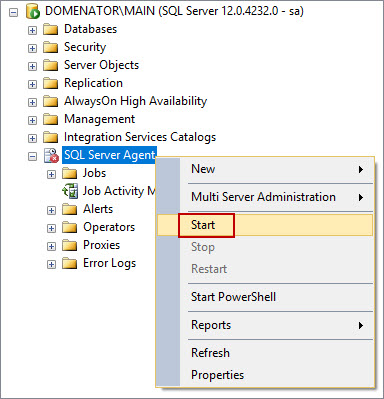Open Properties from the context menu
This screenshot has height=399, width=384.
point(265,375)
